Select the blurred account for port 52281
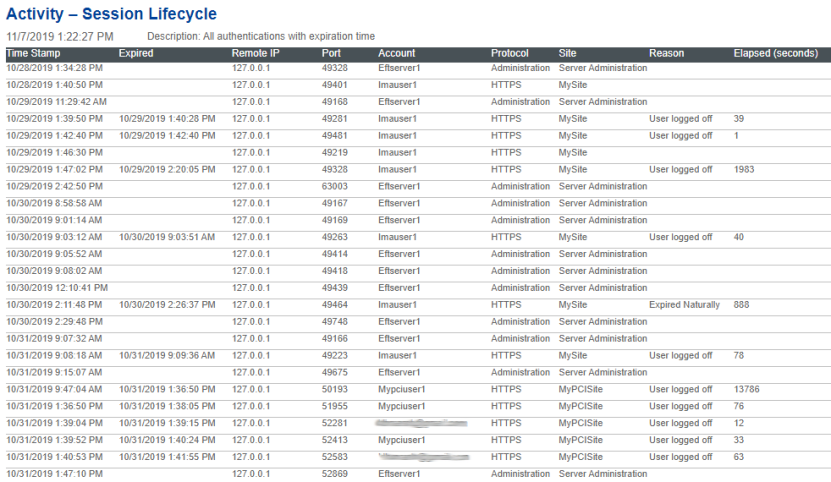This screenshot has height=482, width=831. (x=422, y=424)
